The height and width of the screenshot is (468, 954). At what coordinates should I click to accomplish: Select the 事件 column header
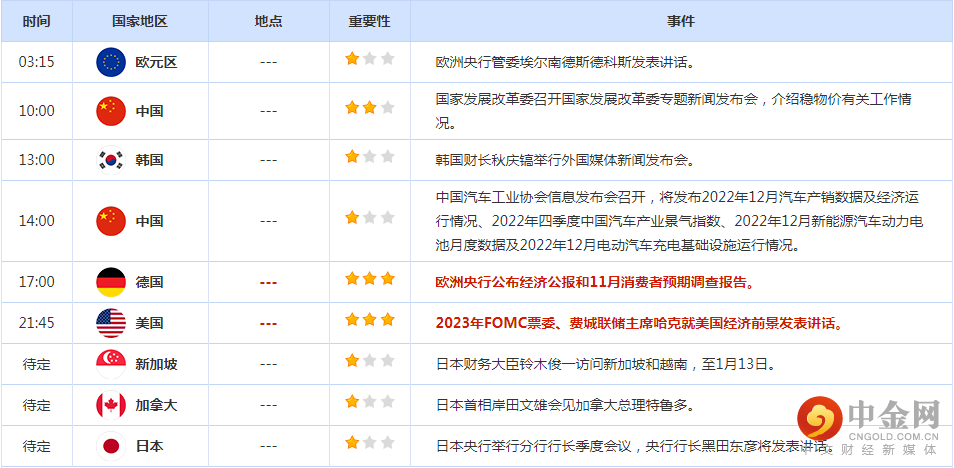681,21
